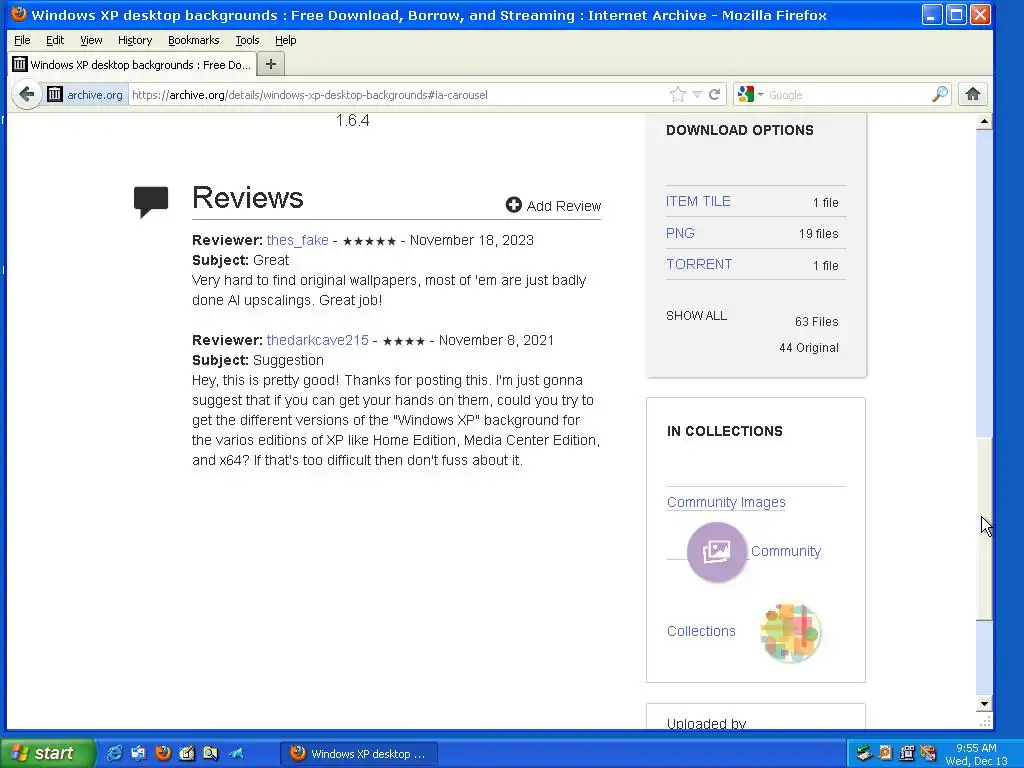
Task: Click the IN COLLECTIONS heading
Action: pos(724,431)
